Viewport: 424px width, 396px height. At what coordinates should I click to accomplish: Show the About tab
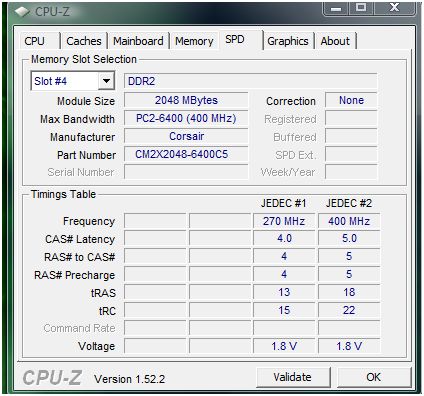pyautogui.click(x=335, y=41)
